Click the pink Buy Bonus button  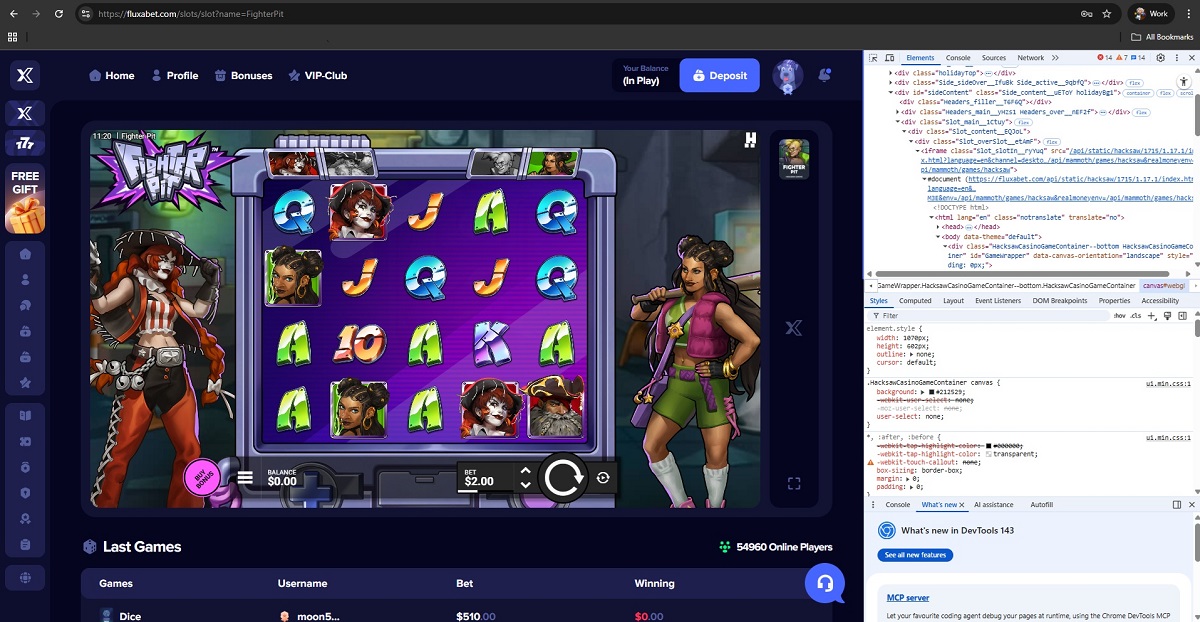click(x=202, y=478)
